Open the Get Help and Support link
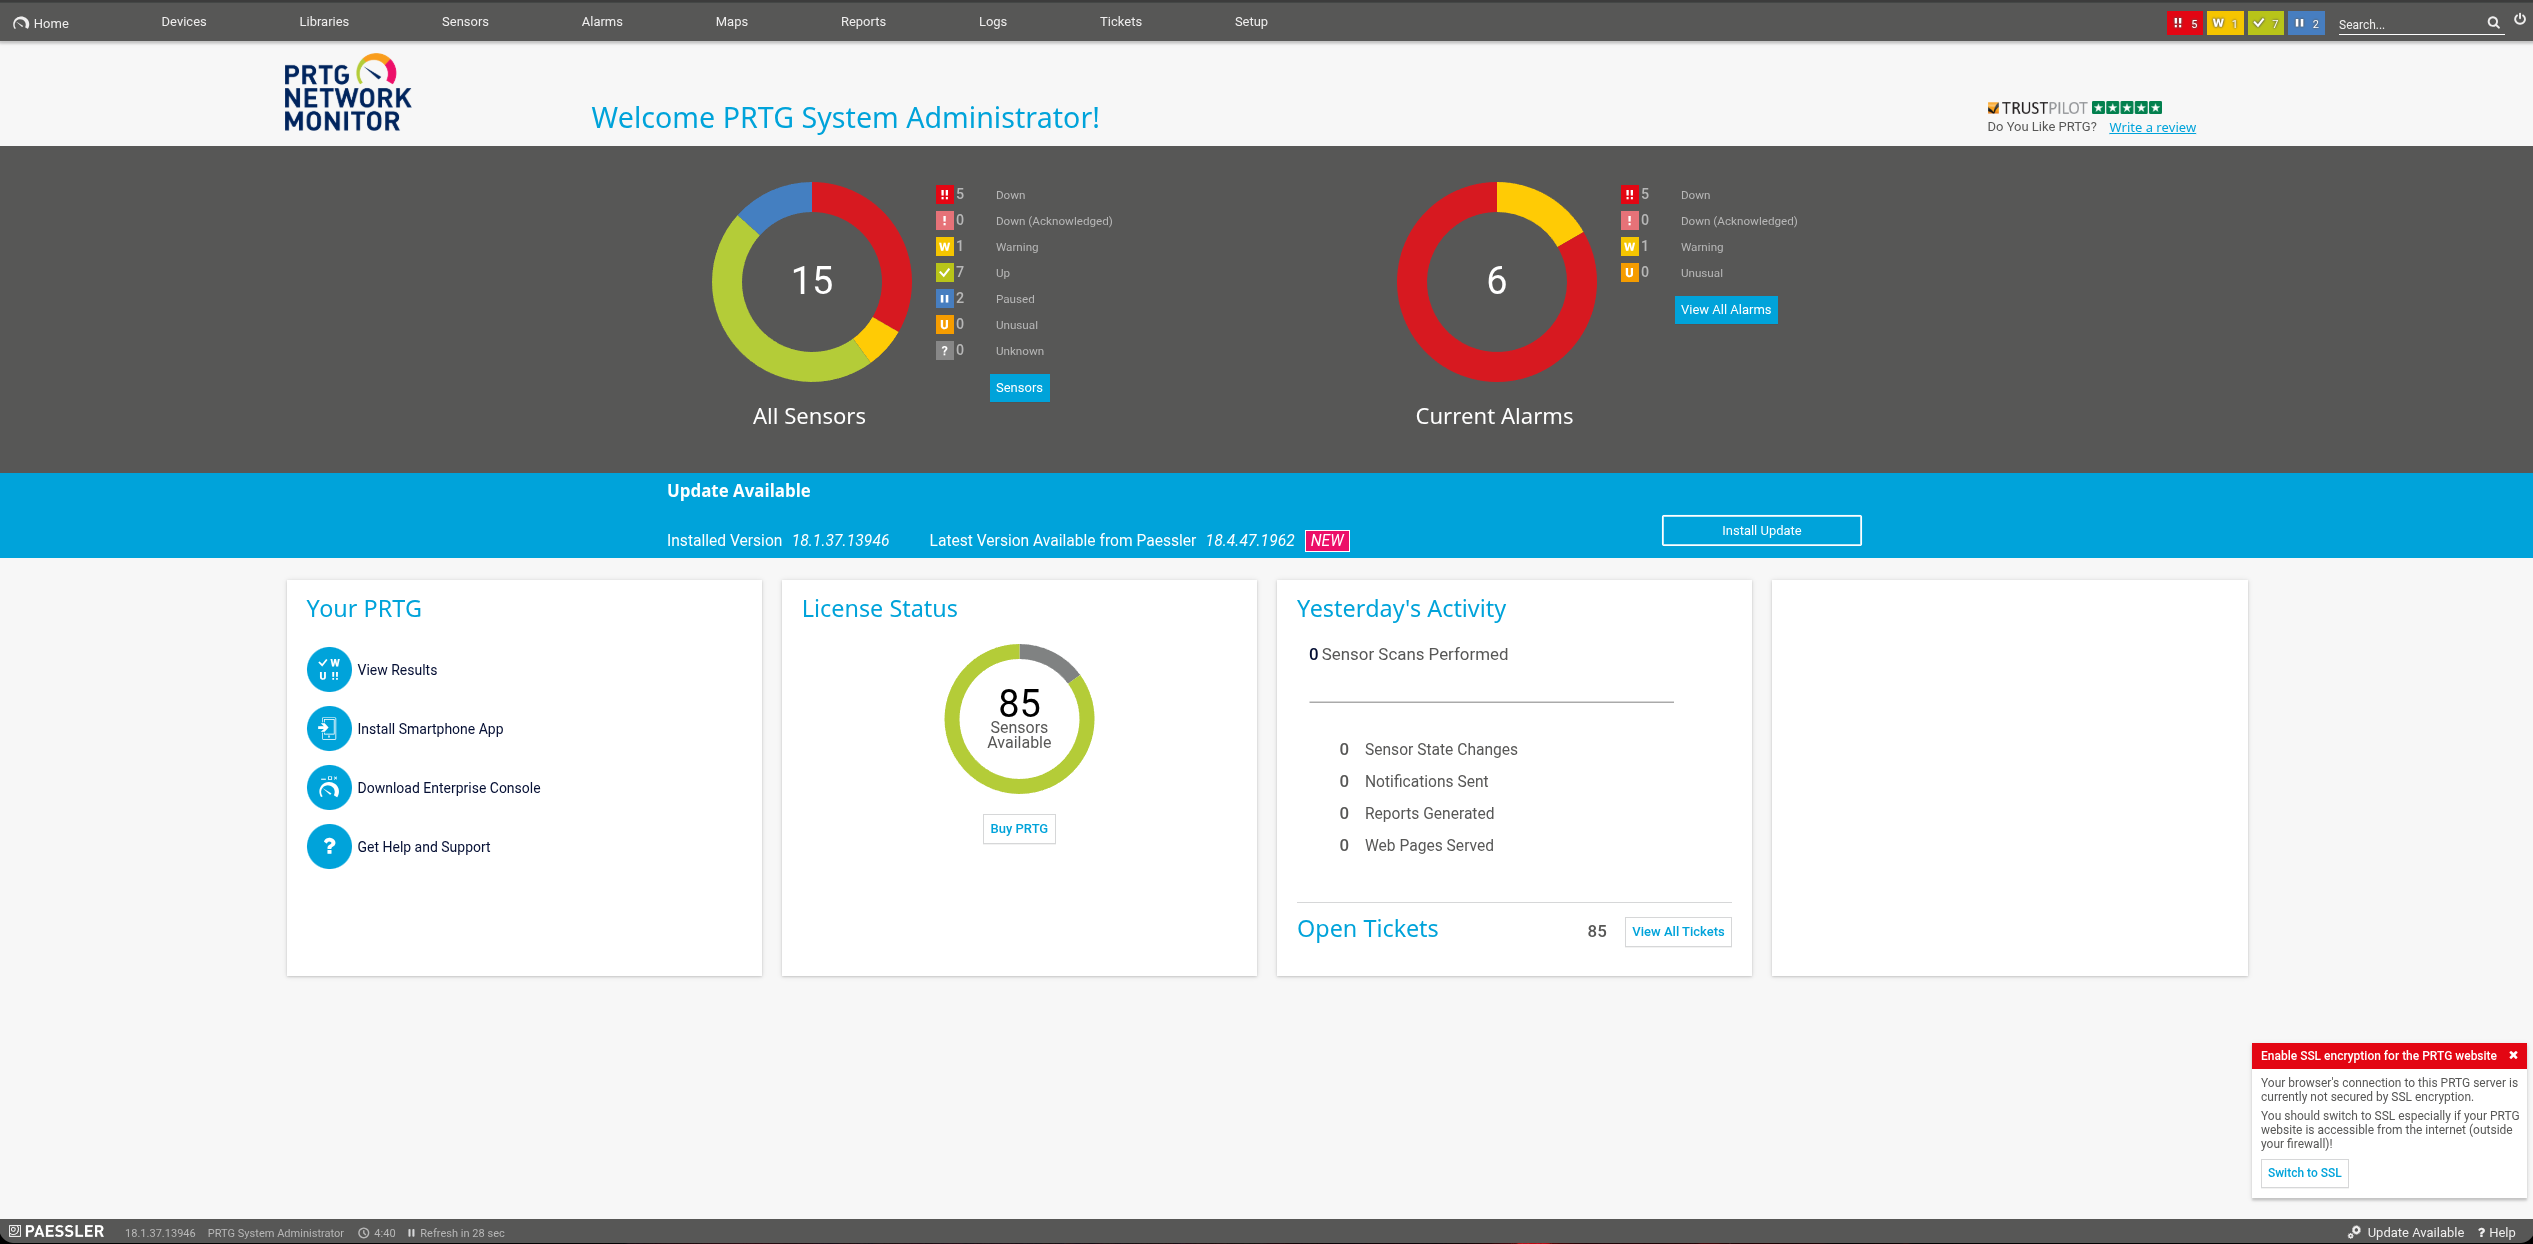Viewport: 2533px width, 1244px height. [x=424, y=847]
